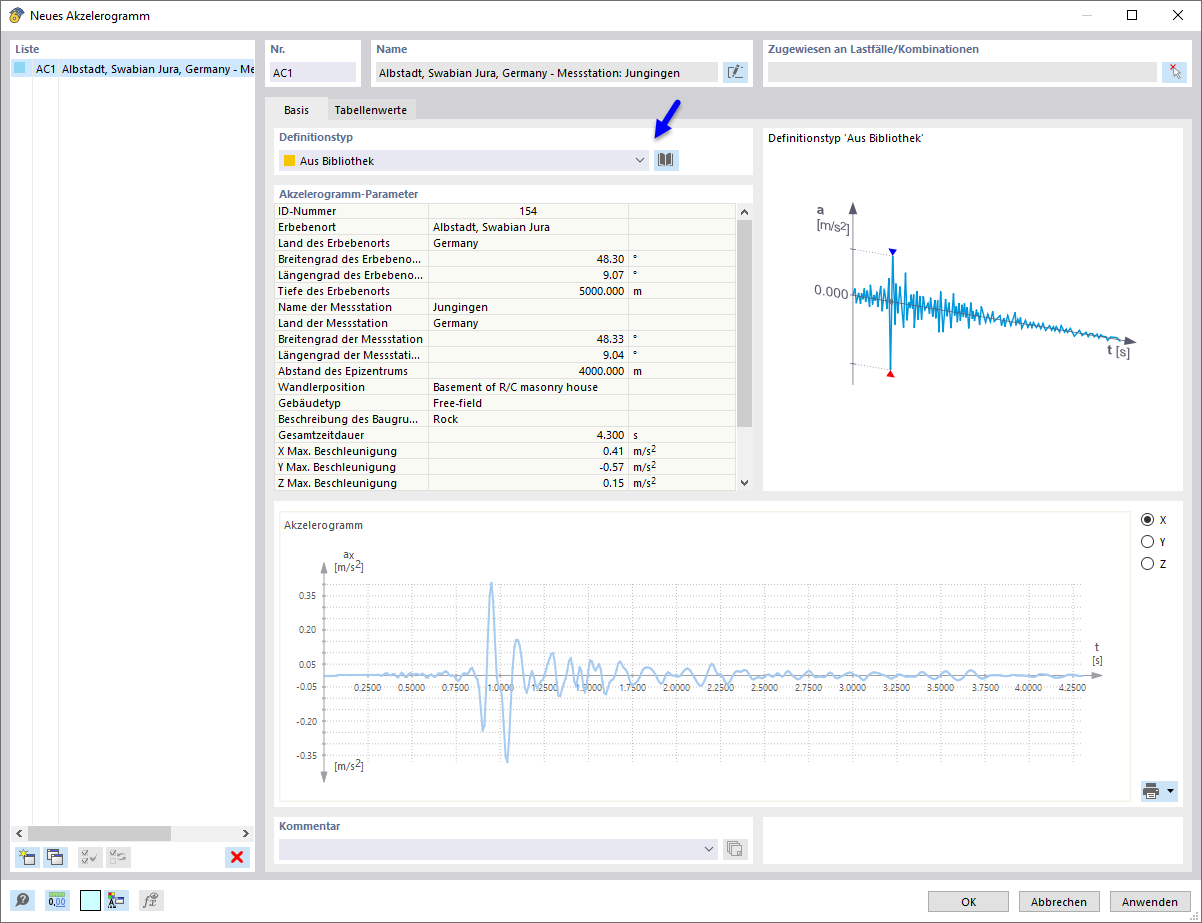The width and height of the screenshot is (1202, 923).
Task: Switch to the Basis tab
Action: click(296, 110)
